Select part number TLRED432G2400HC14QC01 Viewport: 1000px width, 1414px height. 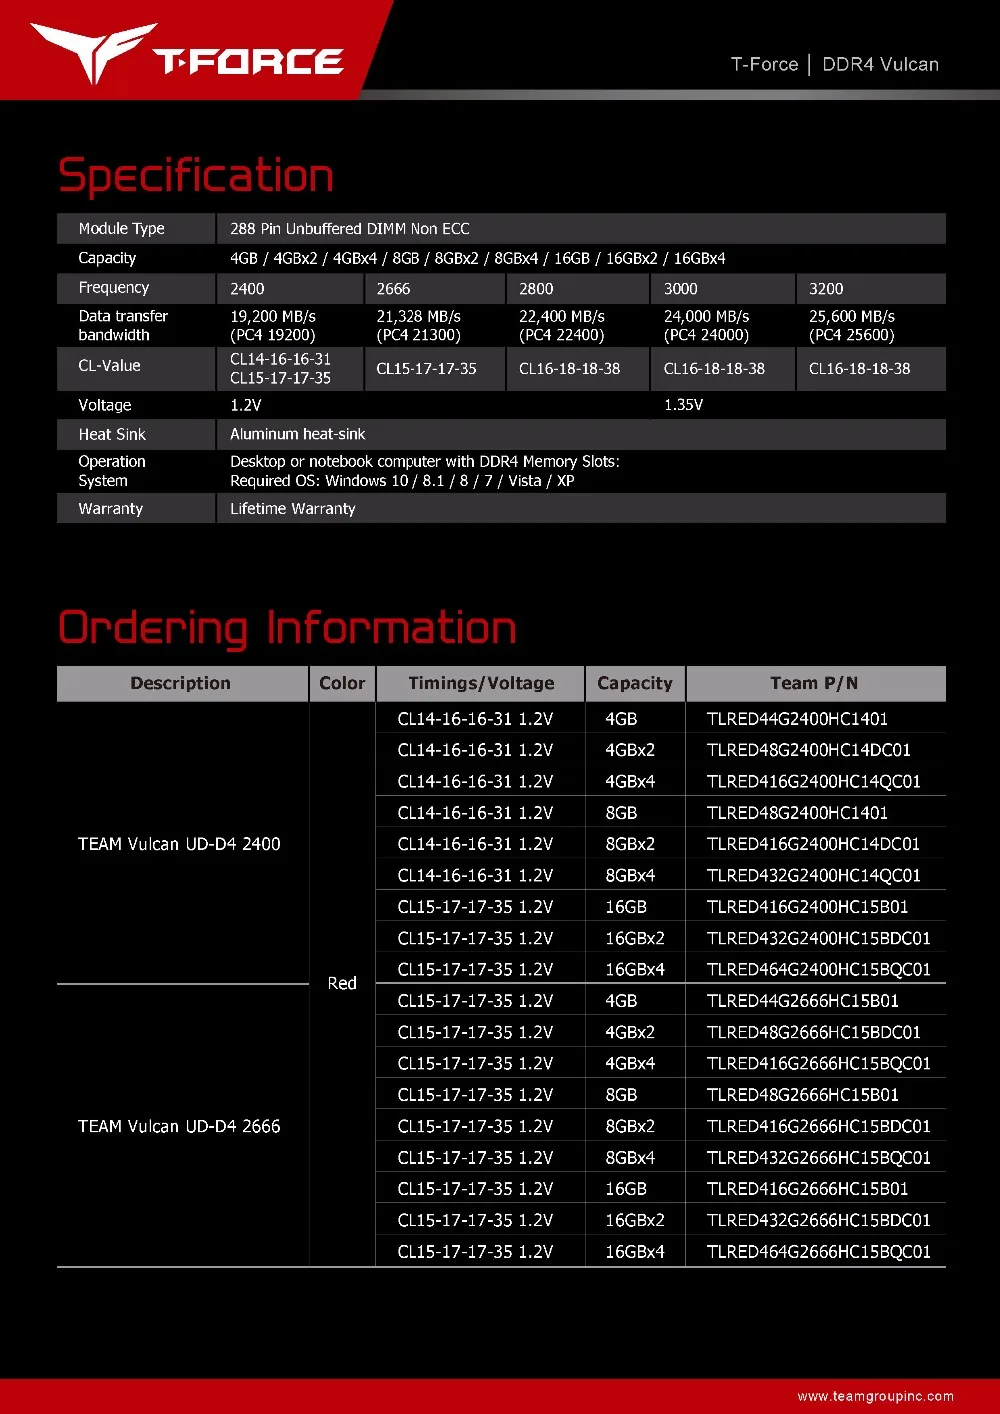(814, 875)
